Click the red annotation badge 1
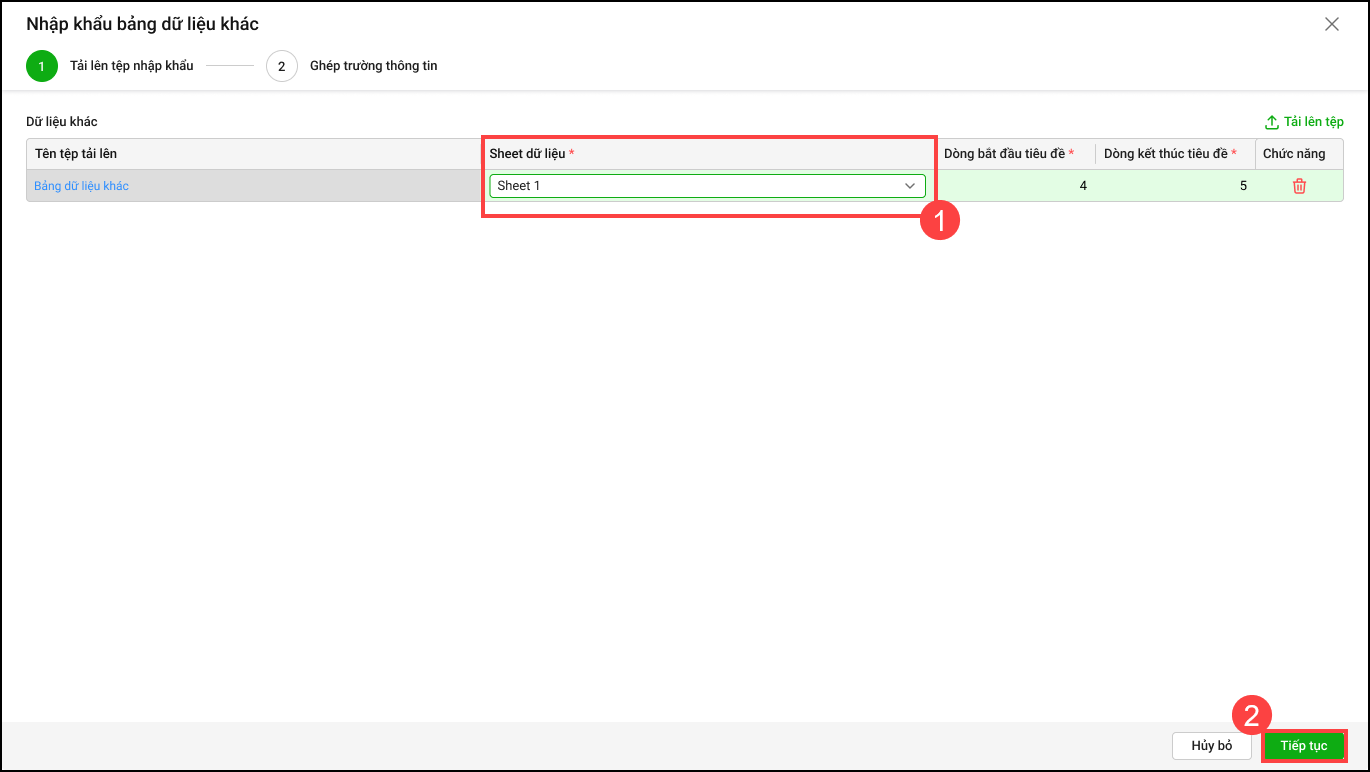This screenshot has height=772, width=1370. coord(939,221)
